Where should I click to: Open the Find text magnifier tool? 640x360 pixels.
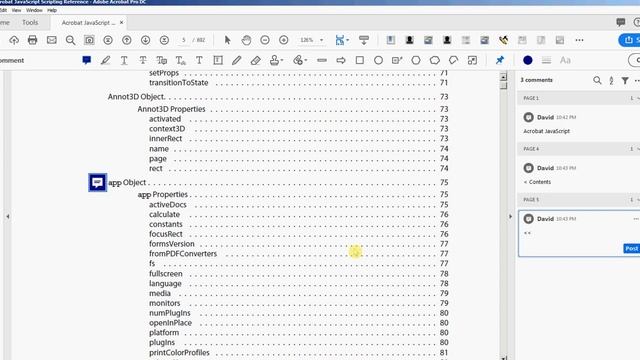click(x=70, y=40)
